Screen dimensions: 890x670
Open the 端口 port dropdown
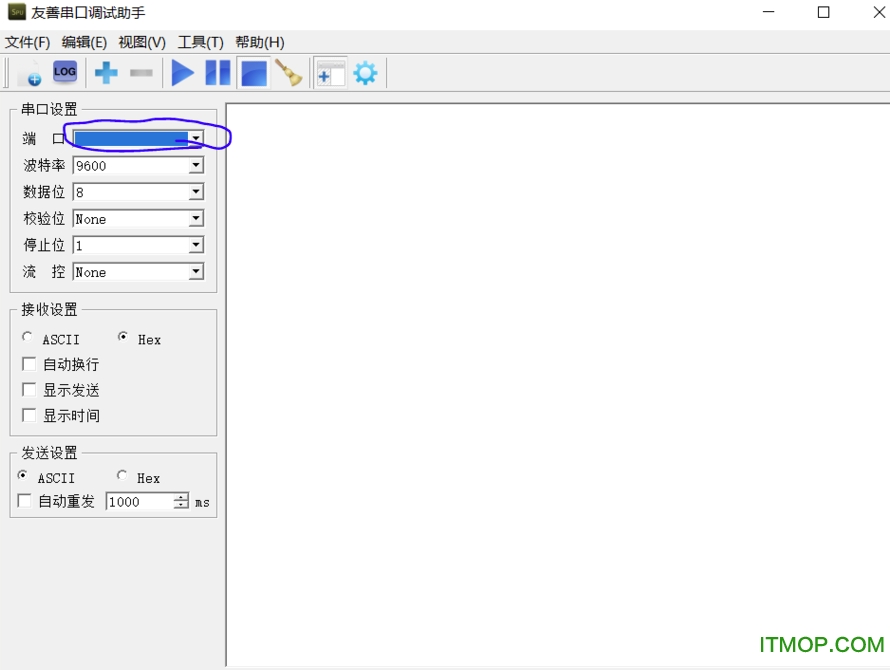(196, 139)
